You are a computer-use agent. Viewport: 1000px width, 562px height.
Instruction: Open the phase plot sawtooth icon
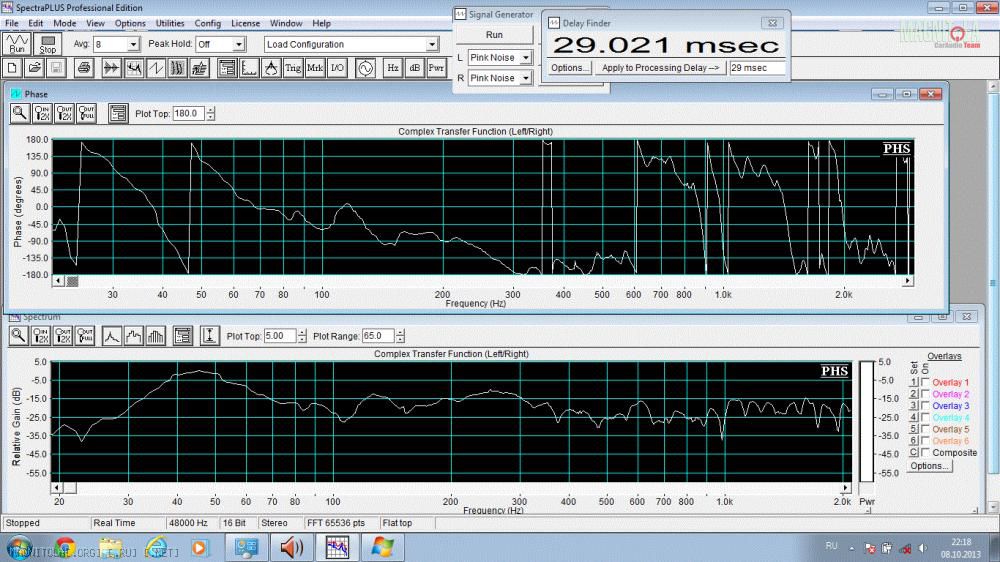coord(156,68)
